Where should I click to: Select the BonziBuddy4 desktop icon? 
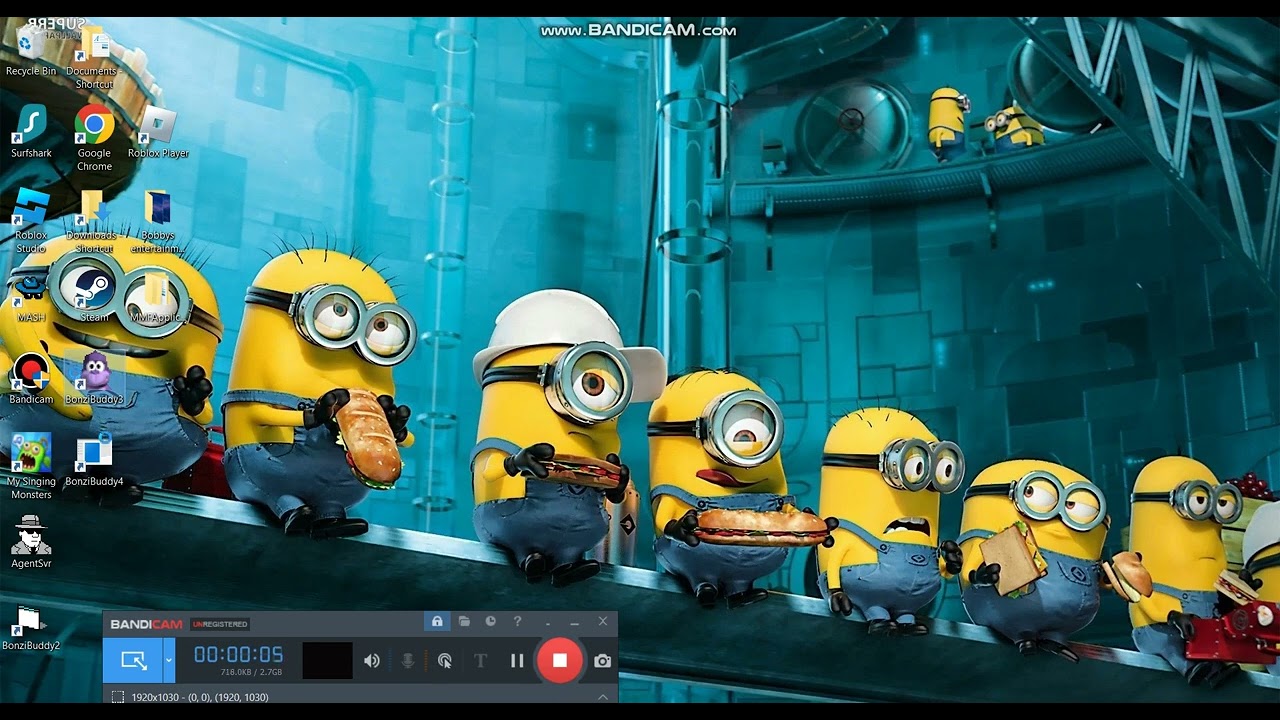click(x=94, y=459)
